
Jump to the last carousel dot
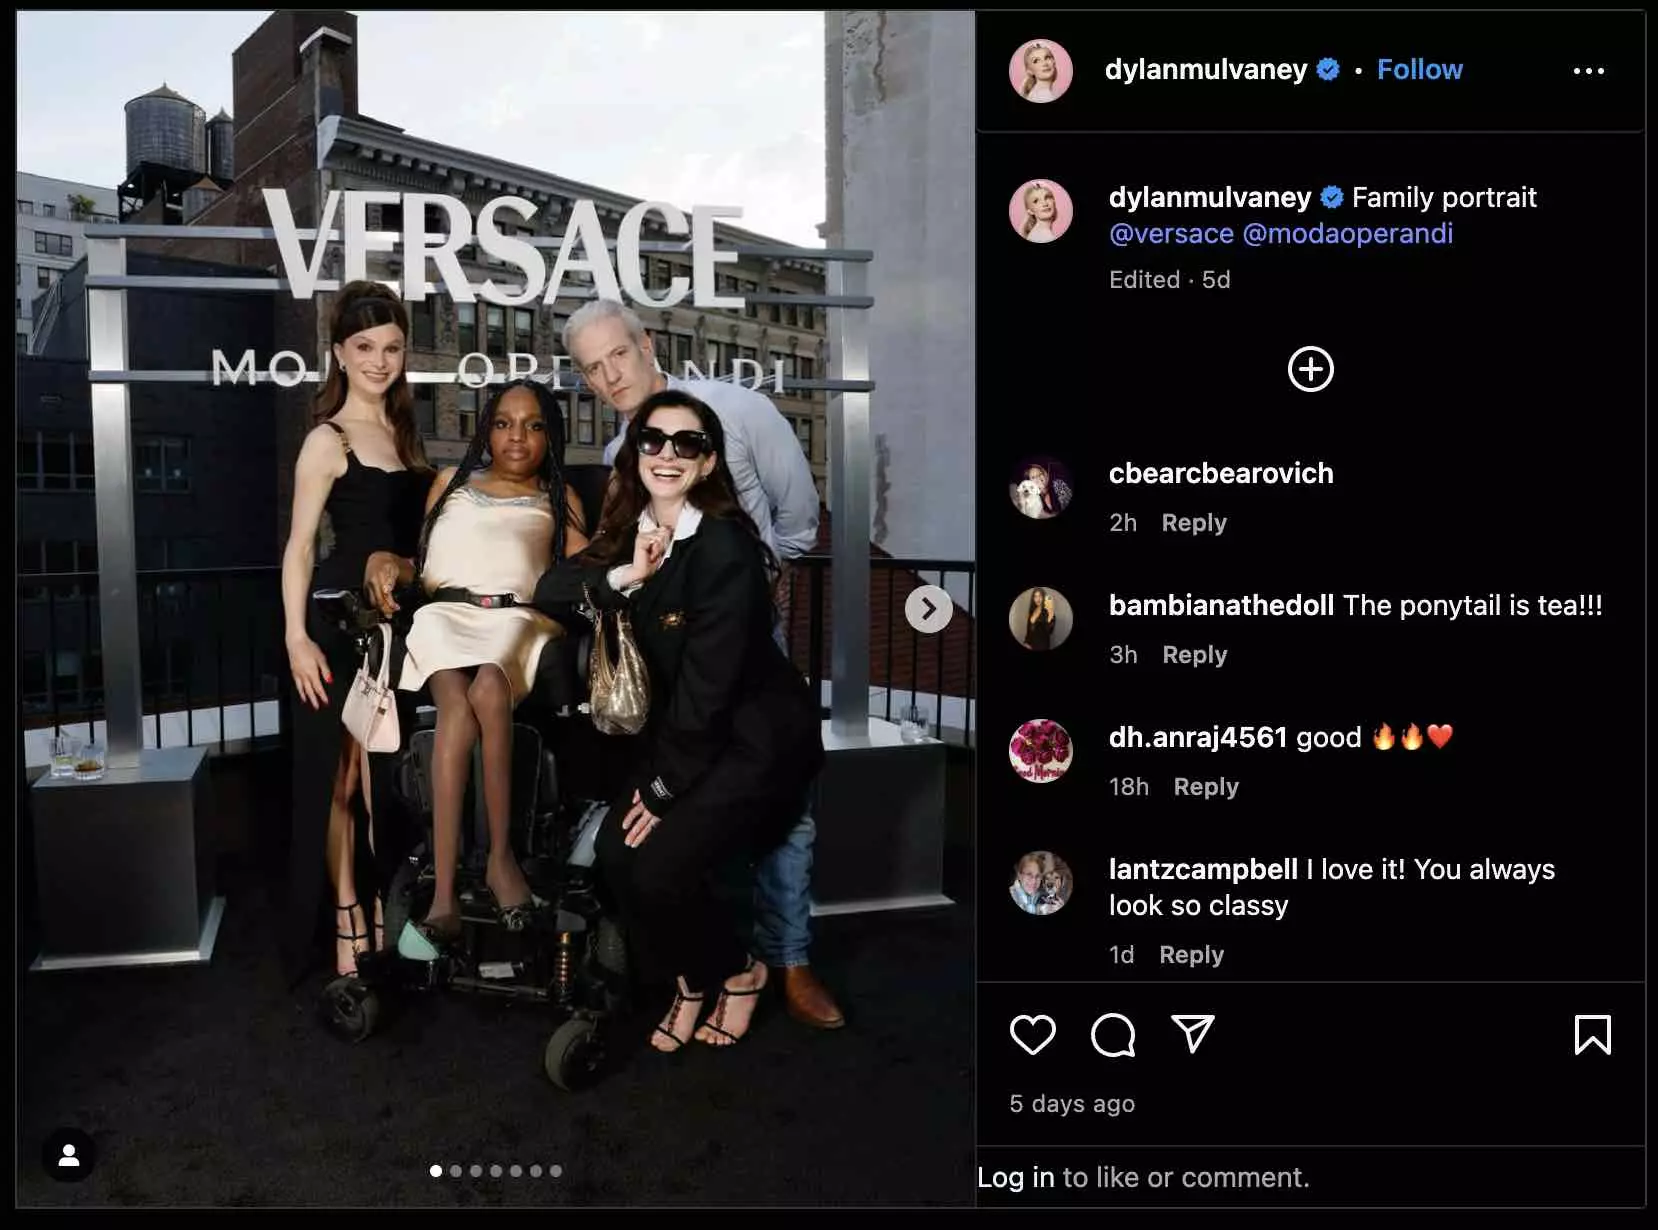click(x=556, y=1171)
